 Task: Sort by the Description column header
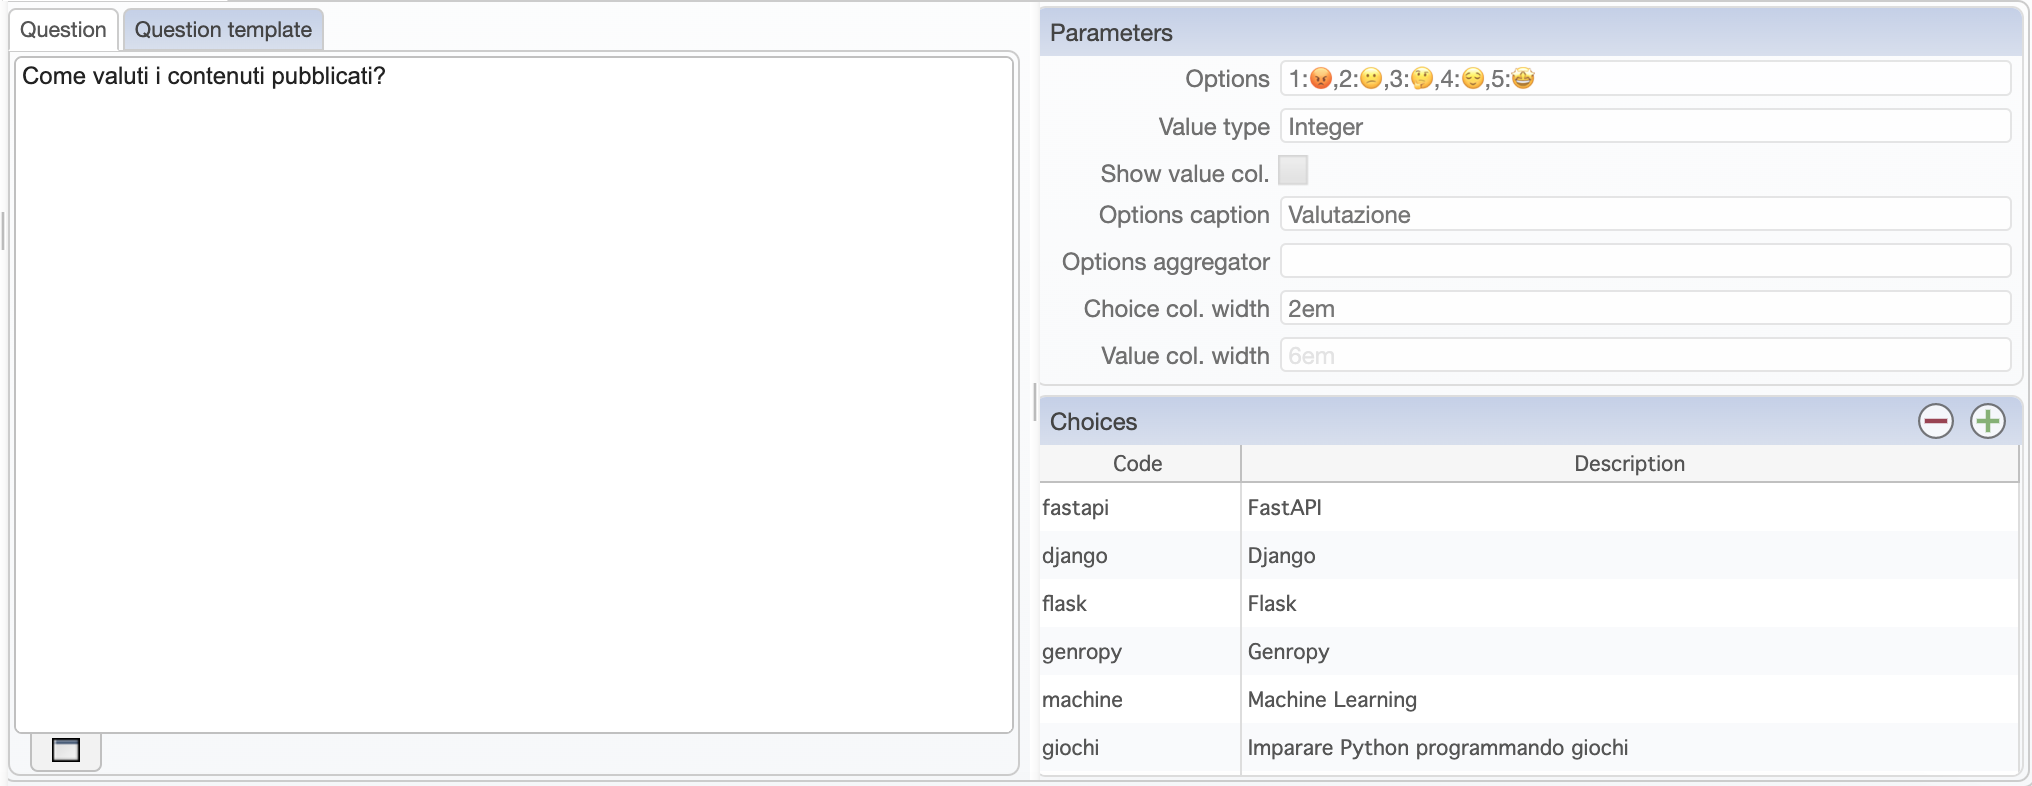(x=1629, y=463)
